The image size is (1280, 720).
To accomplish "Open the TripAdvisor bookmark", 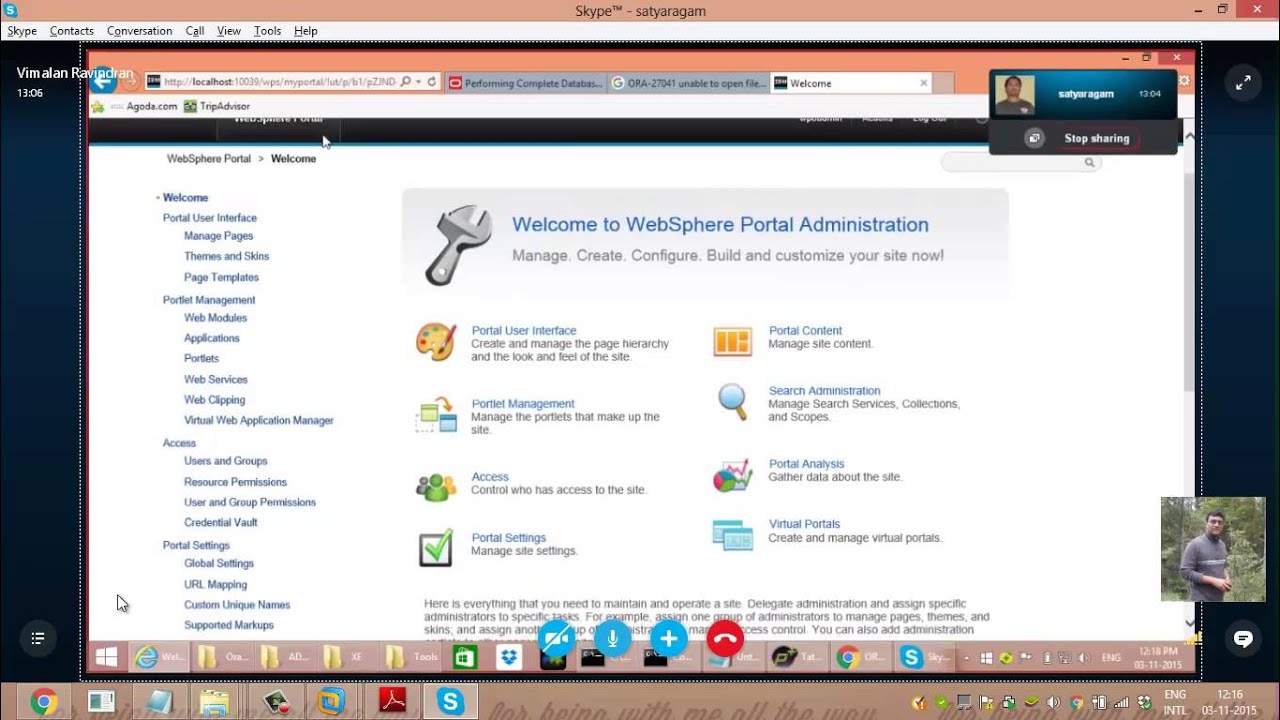I will point(217,106).
